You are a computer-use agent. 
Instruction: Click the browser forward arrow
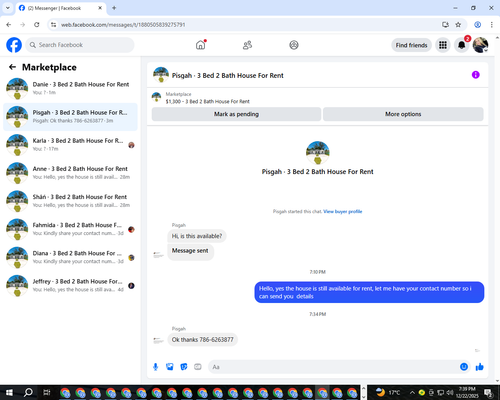[x=23, y=25]
